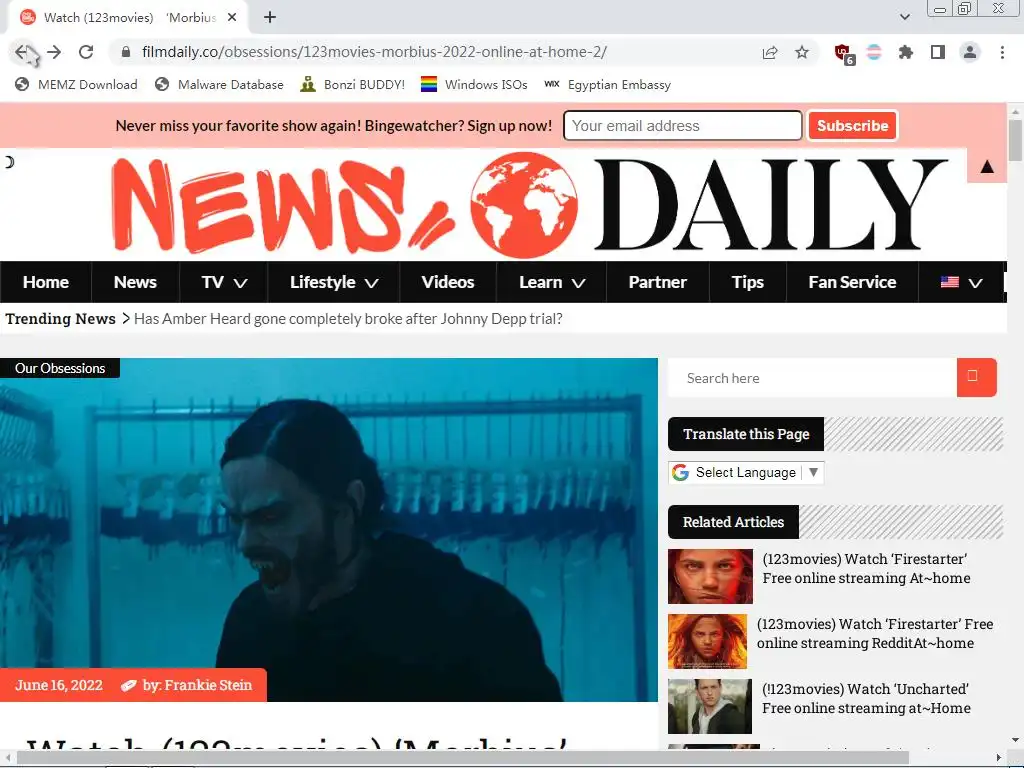The image size is (1024, 768).
Task: Click the Translate this Page heading
Action: 746,434
